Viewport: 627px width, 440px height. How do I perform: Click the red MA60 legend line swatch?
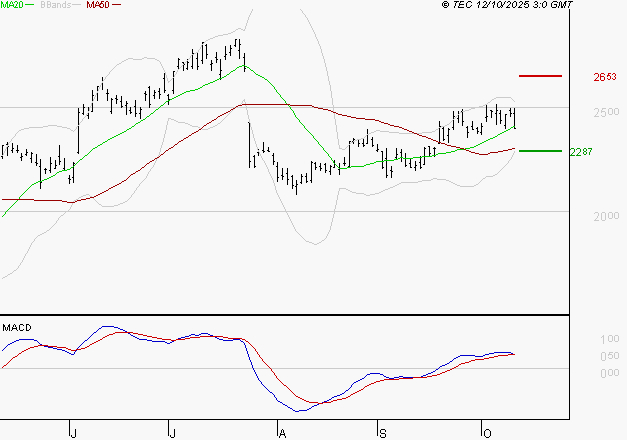tap(119, 6)
